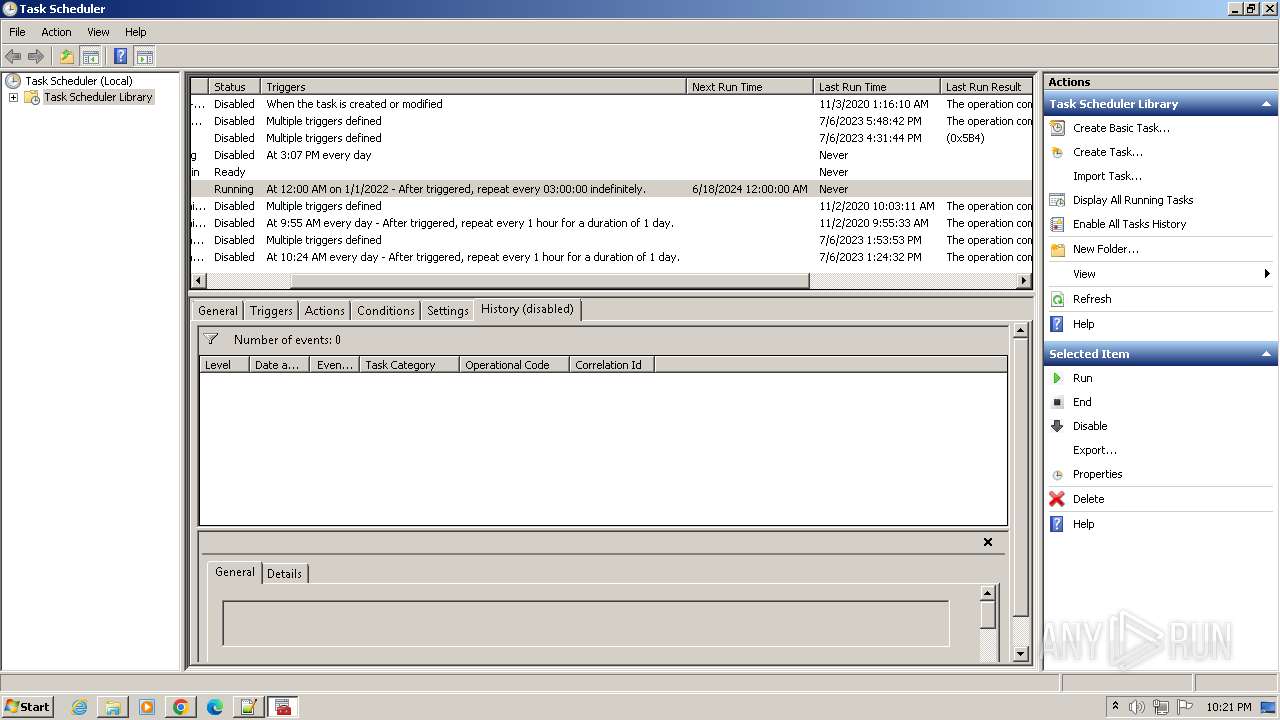Click the volume speaker tray icon
This screenshot has width=1280, height=720.
tap(1136, 707)
